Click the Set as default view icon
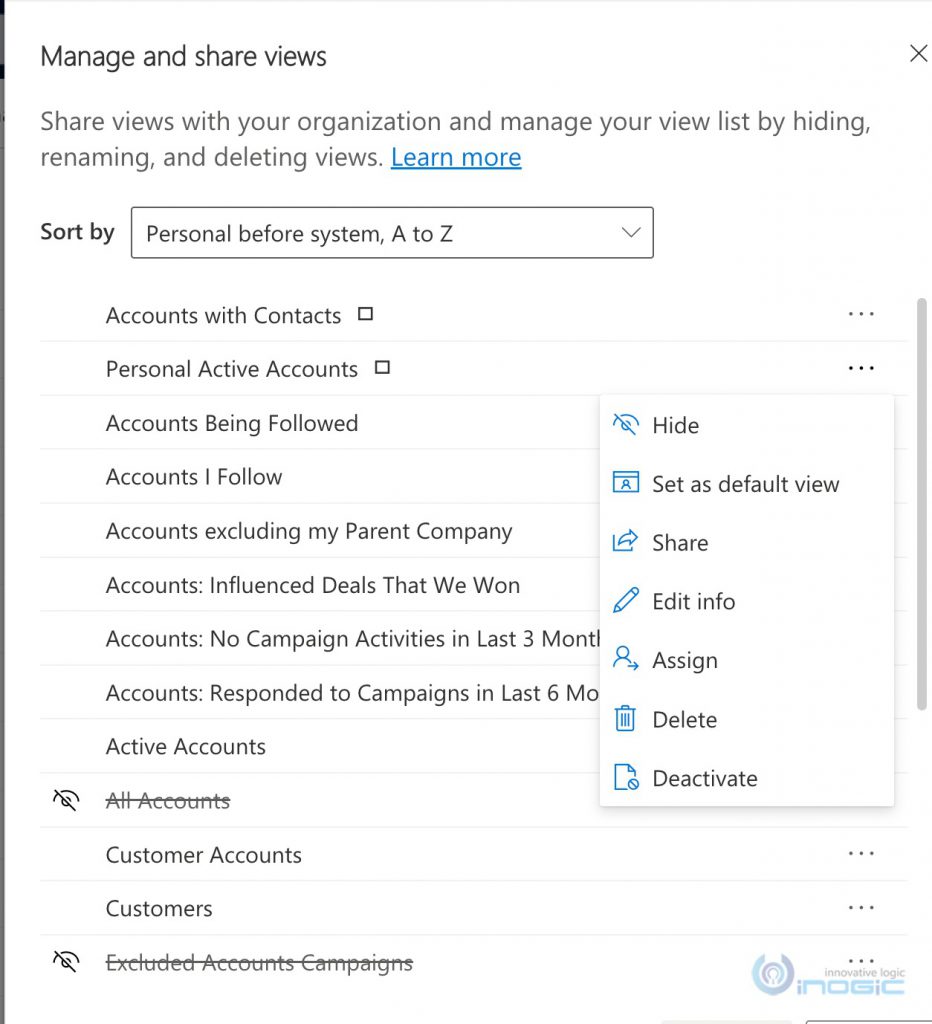 pyautogui.click(x=624, y=483)
